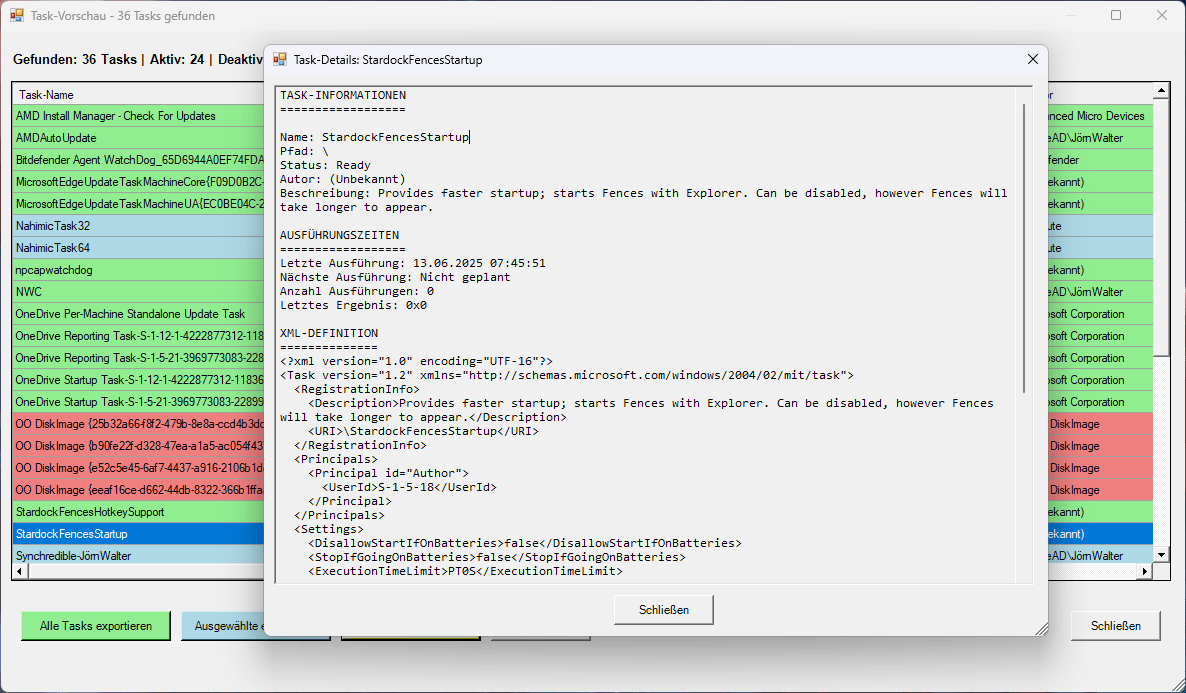This screenshot has width=1186, height=693.
Task: Click the Alle Tasks exportieren button
Action: click(x=96, y=626)
